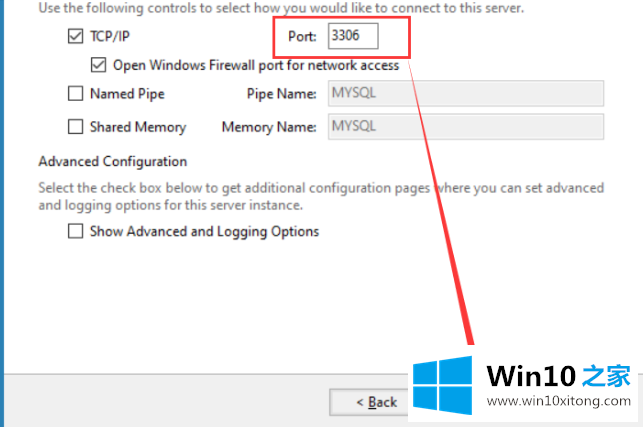The width and height of the screenshot is (643, 427).
Task: Go to the previous step with Back
Action: point(377,402)
